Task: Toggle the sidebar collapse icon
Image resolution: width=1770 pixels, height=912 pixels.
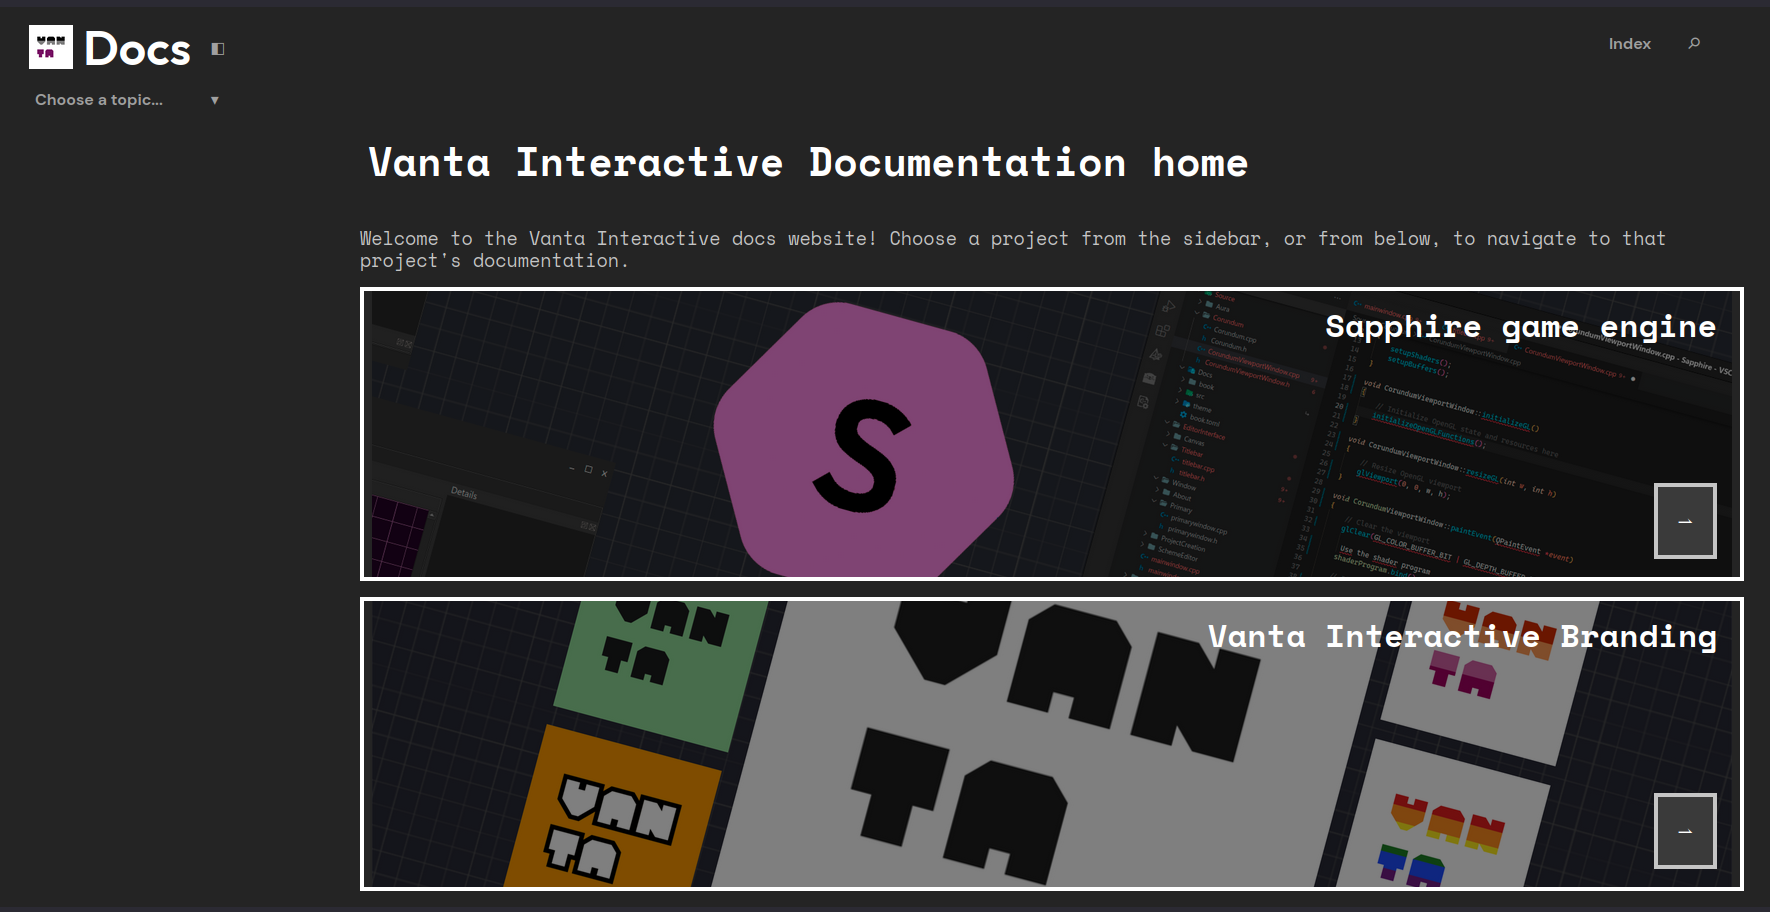Action: pyautogui.click(x=218, y=48)
